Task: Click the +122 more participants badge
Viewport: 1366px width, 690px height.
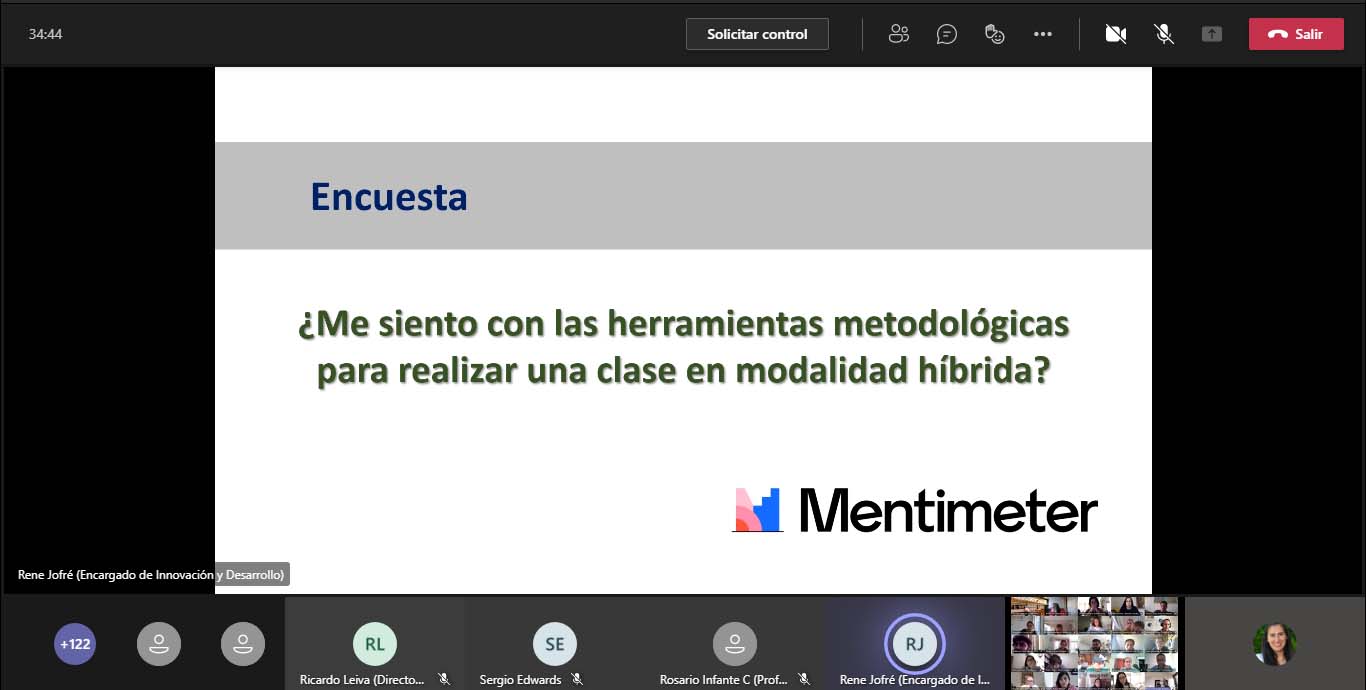Action: (75, 644)
